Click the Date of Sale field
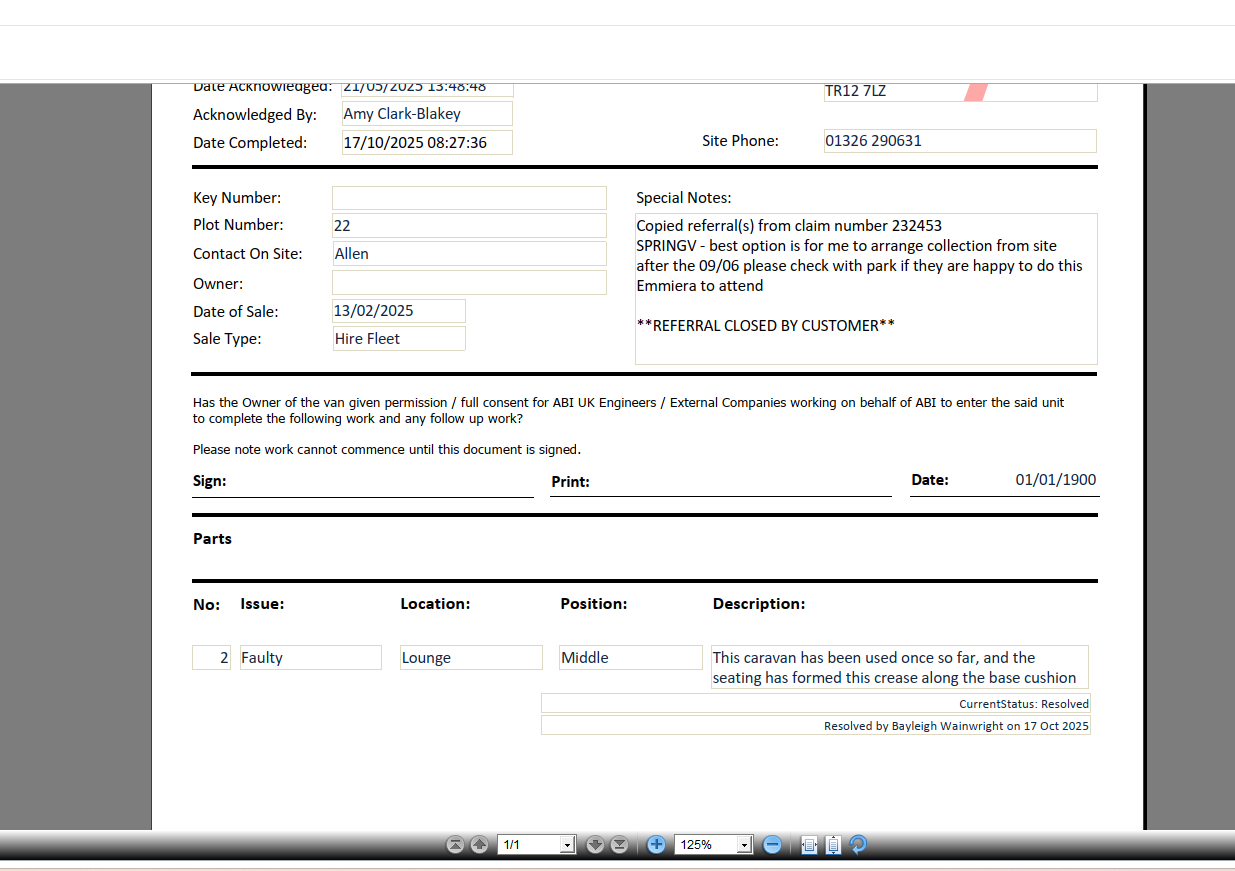 tap(399, 311)
